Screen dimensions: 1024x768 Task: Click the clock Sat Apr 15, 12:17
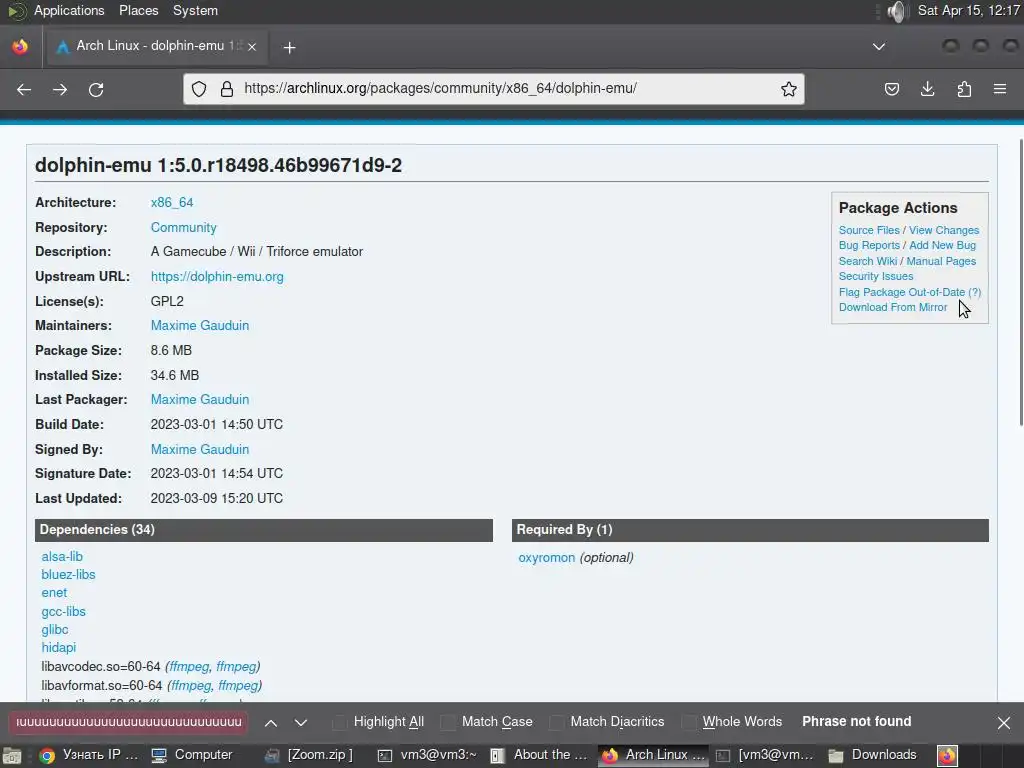[x=968, y=10]
